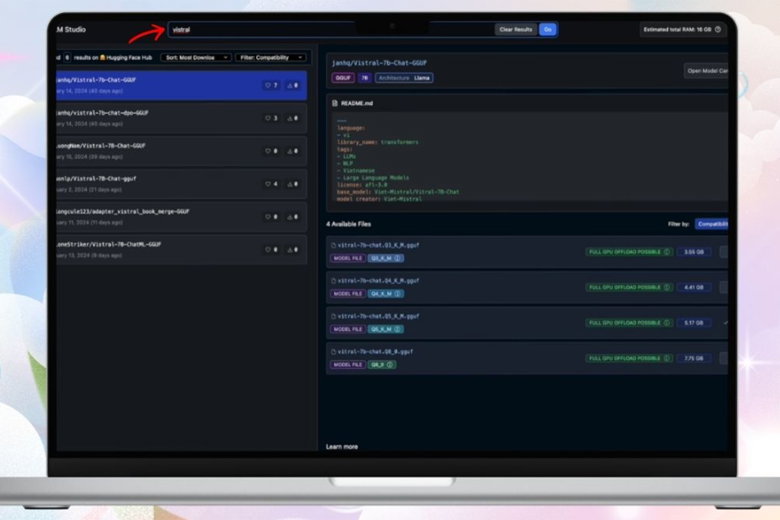Image resolution: width=780 pixels, height=520 pixels.
Task: Click the Hugging Face Hub emoji icon
Action: (x=102, y=58)
